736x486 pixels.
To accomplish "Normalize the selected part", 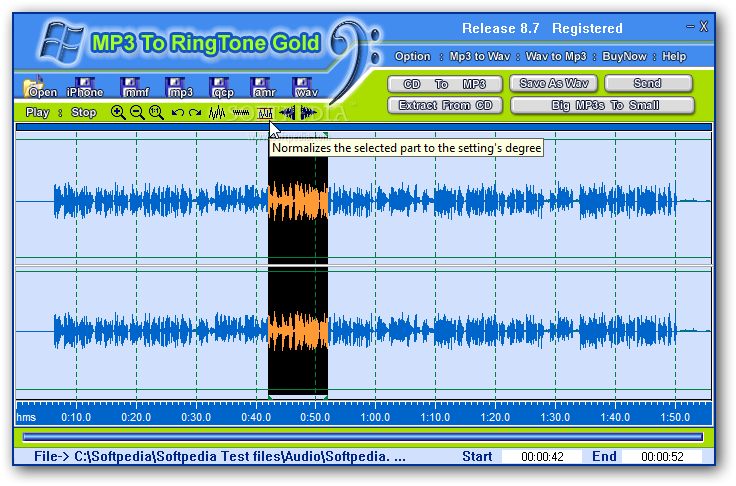I will point(265,113).
